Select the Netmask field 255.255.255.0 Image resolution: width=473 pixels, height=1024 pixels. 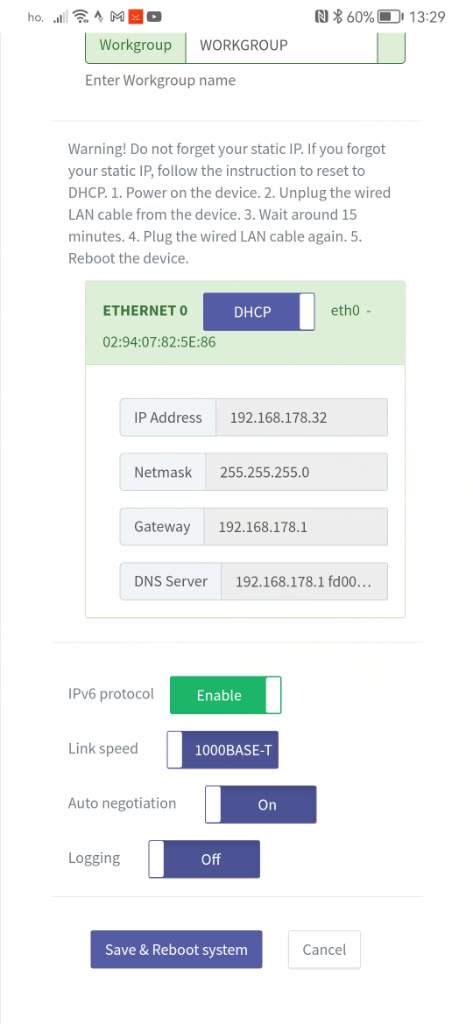click(x=297, y=472)
